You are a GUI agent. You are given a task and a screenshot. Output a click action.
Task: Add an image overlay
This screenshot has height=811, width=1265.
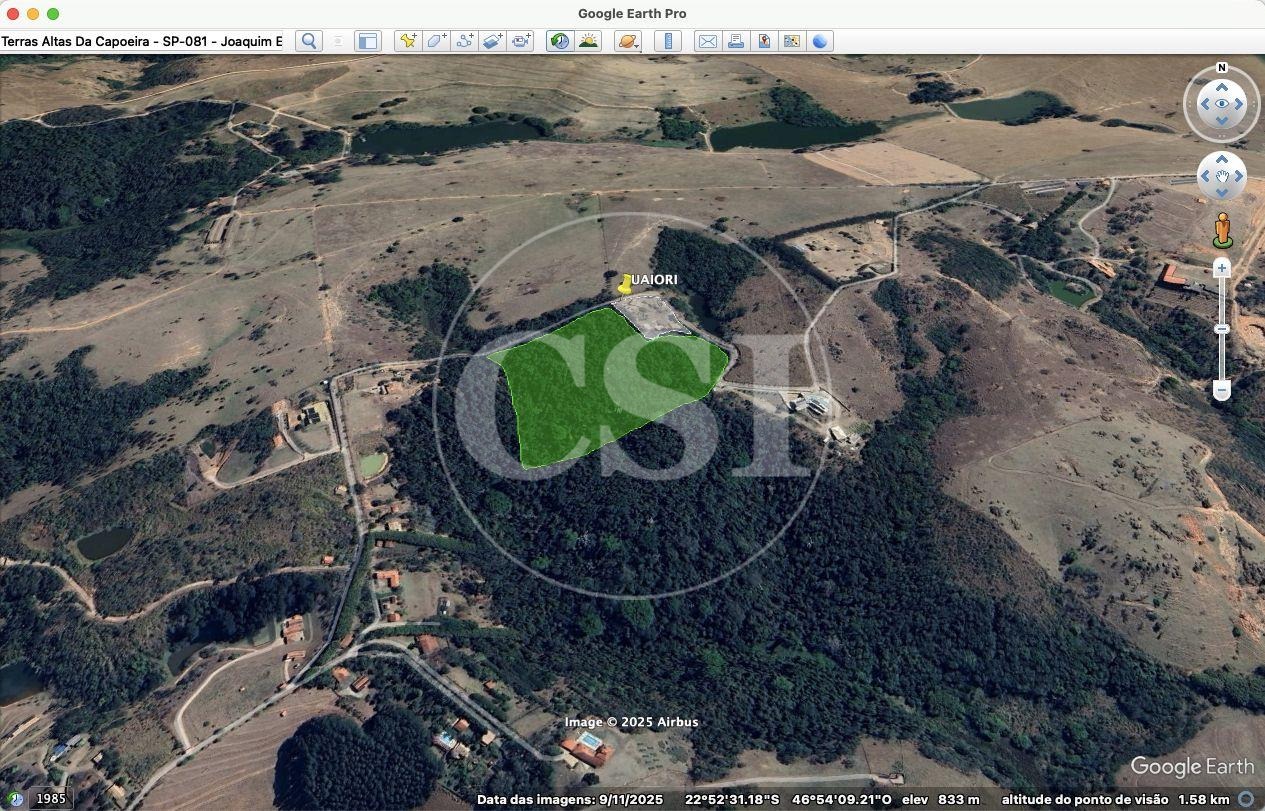[493, 41]
